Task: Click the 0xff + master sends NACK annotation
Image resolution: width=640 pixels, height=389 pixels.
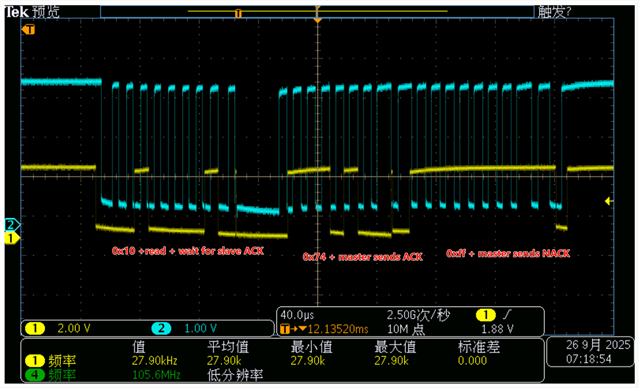Action: [508, 253]
